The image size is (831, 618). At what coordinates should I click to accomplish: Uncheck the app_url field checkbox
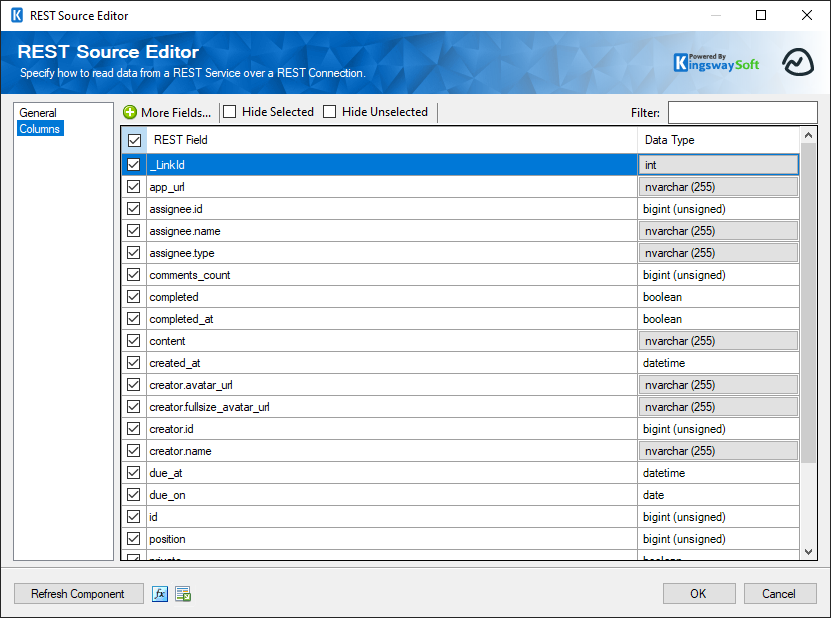click(134, 187)
